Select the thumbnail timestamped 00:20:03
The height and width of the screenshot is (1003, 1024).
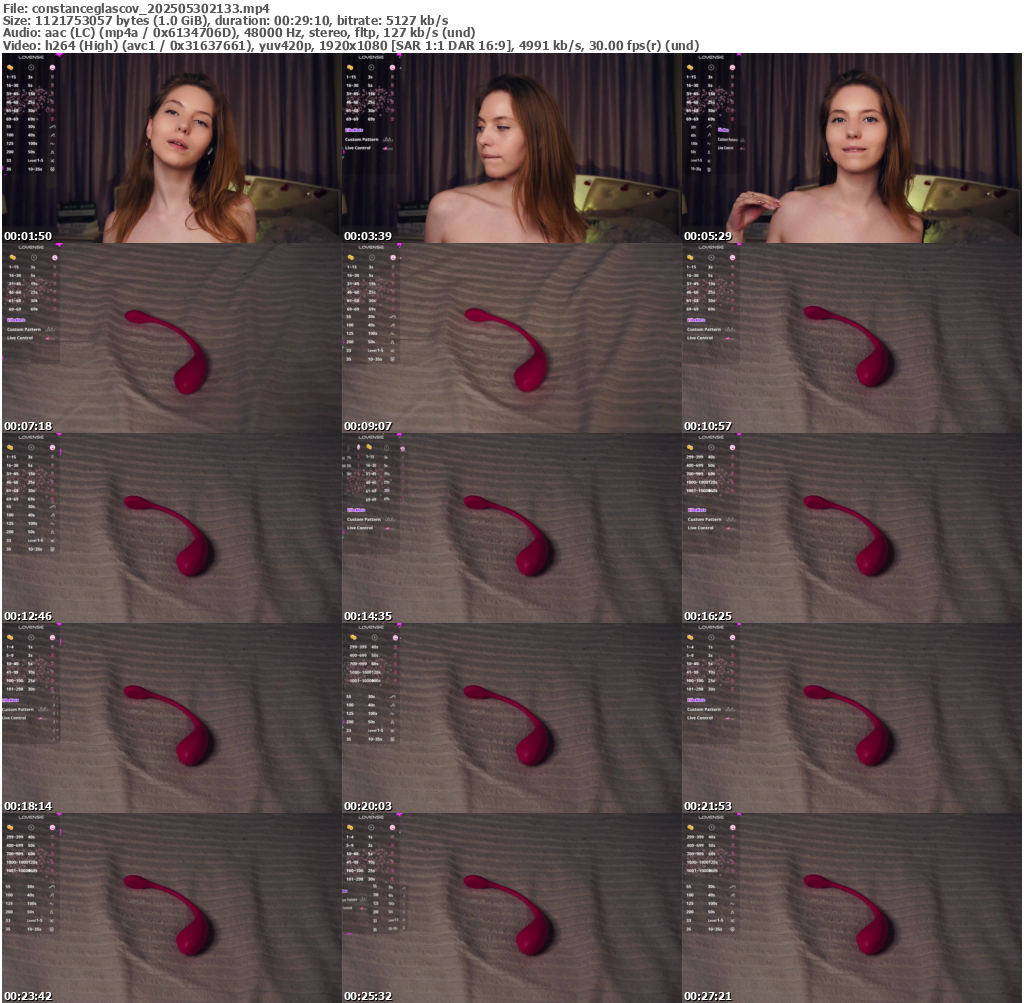[511, 718]
